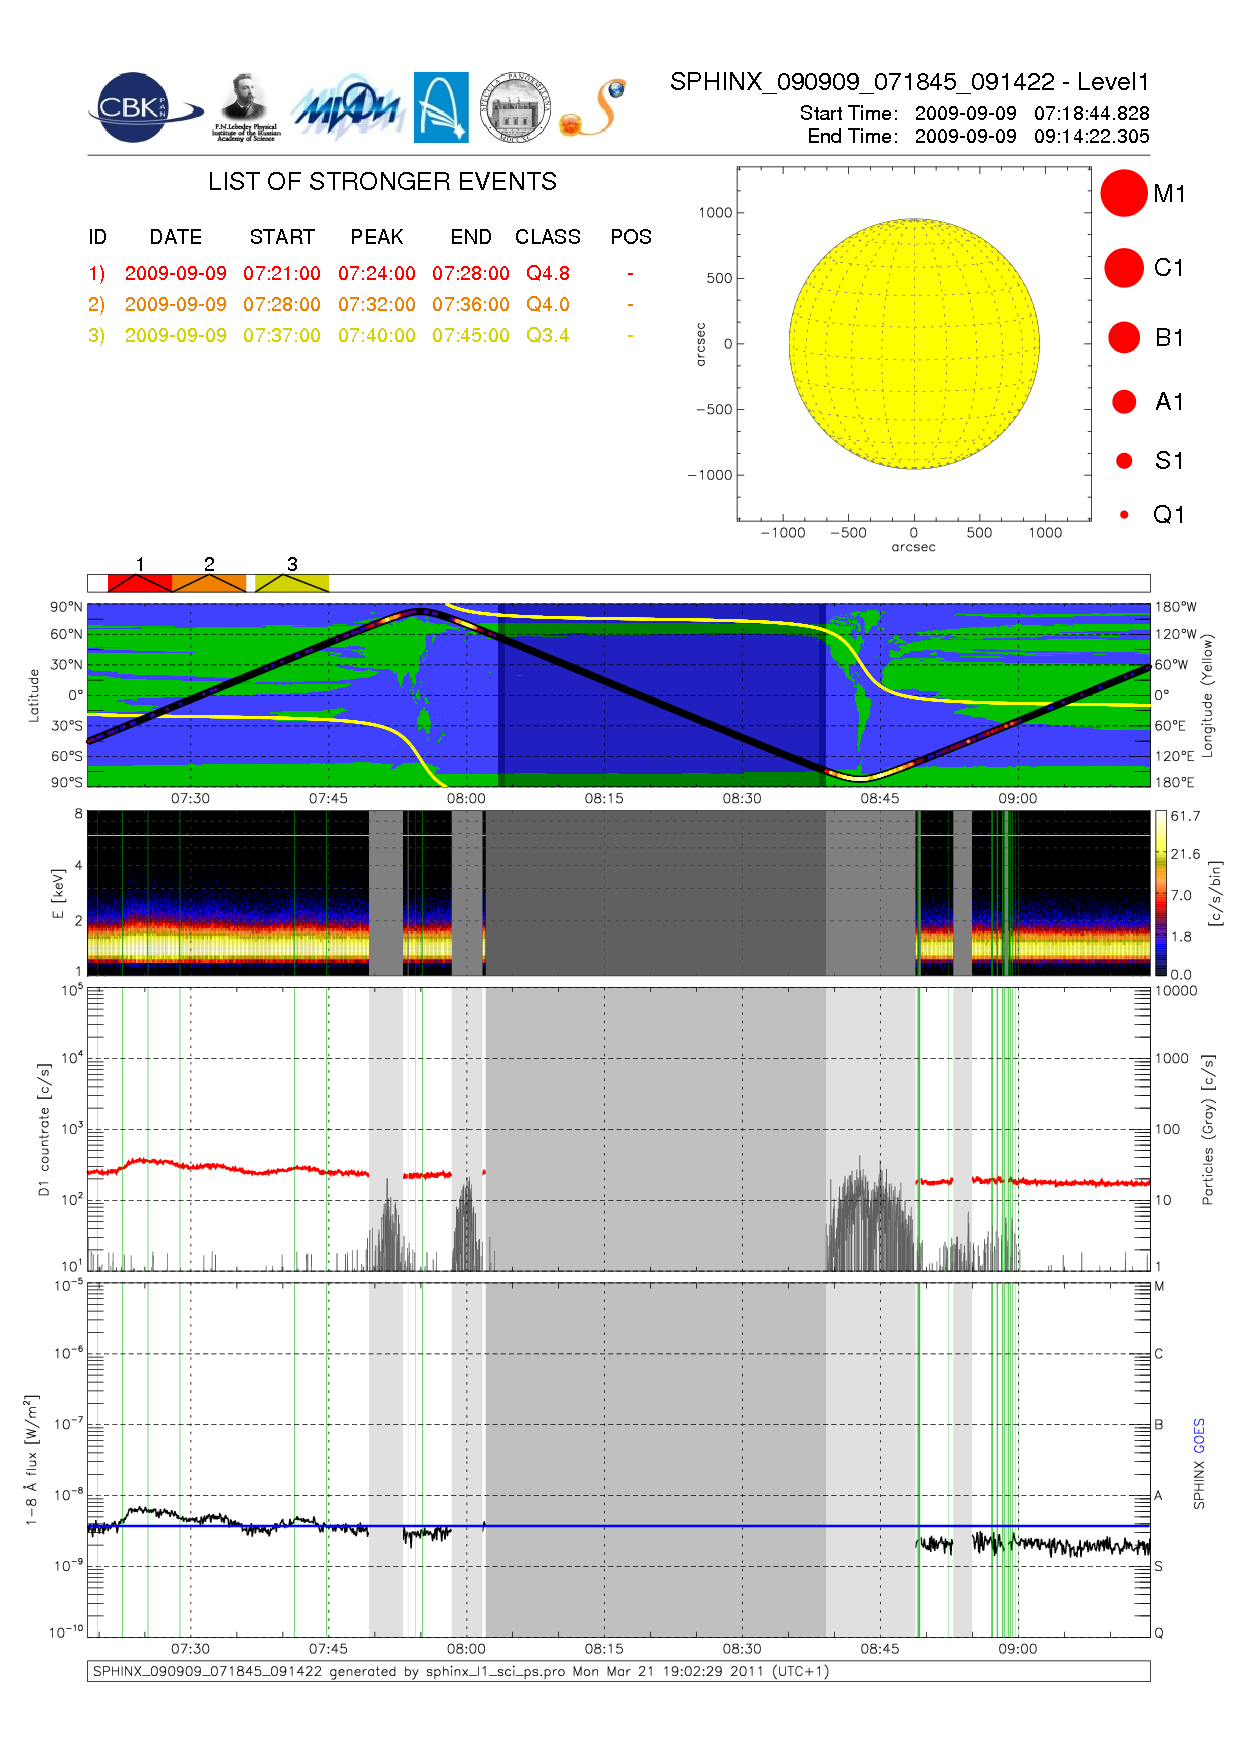This screenshot has width=1240, height=1754.
Task: Click event 3 peak time 07:40:00
Action: 377,335
